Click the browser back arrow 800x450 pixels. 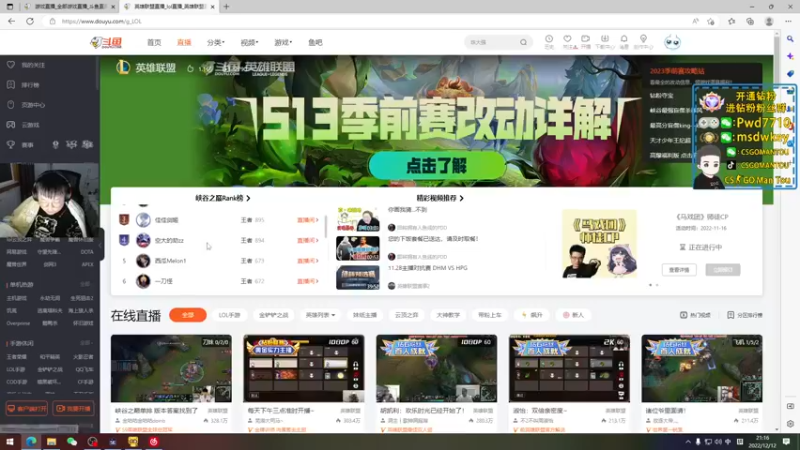(11, 21)
